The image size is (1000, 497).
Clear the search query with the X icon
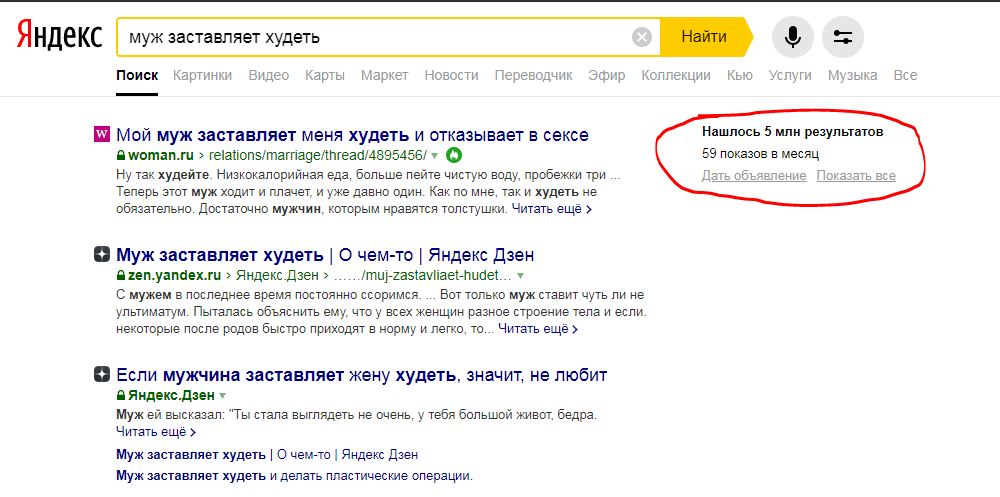tap(642, 37)
